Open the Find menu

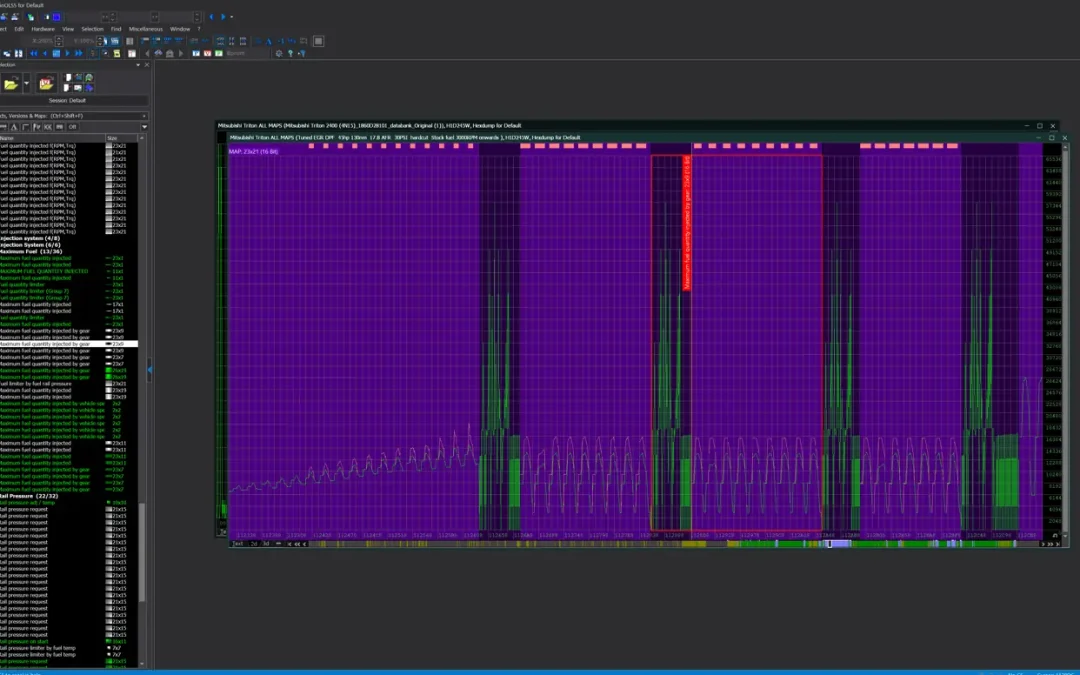116,29
